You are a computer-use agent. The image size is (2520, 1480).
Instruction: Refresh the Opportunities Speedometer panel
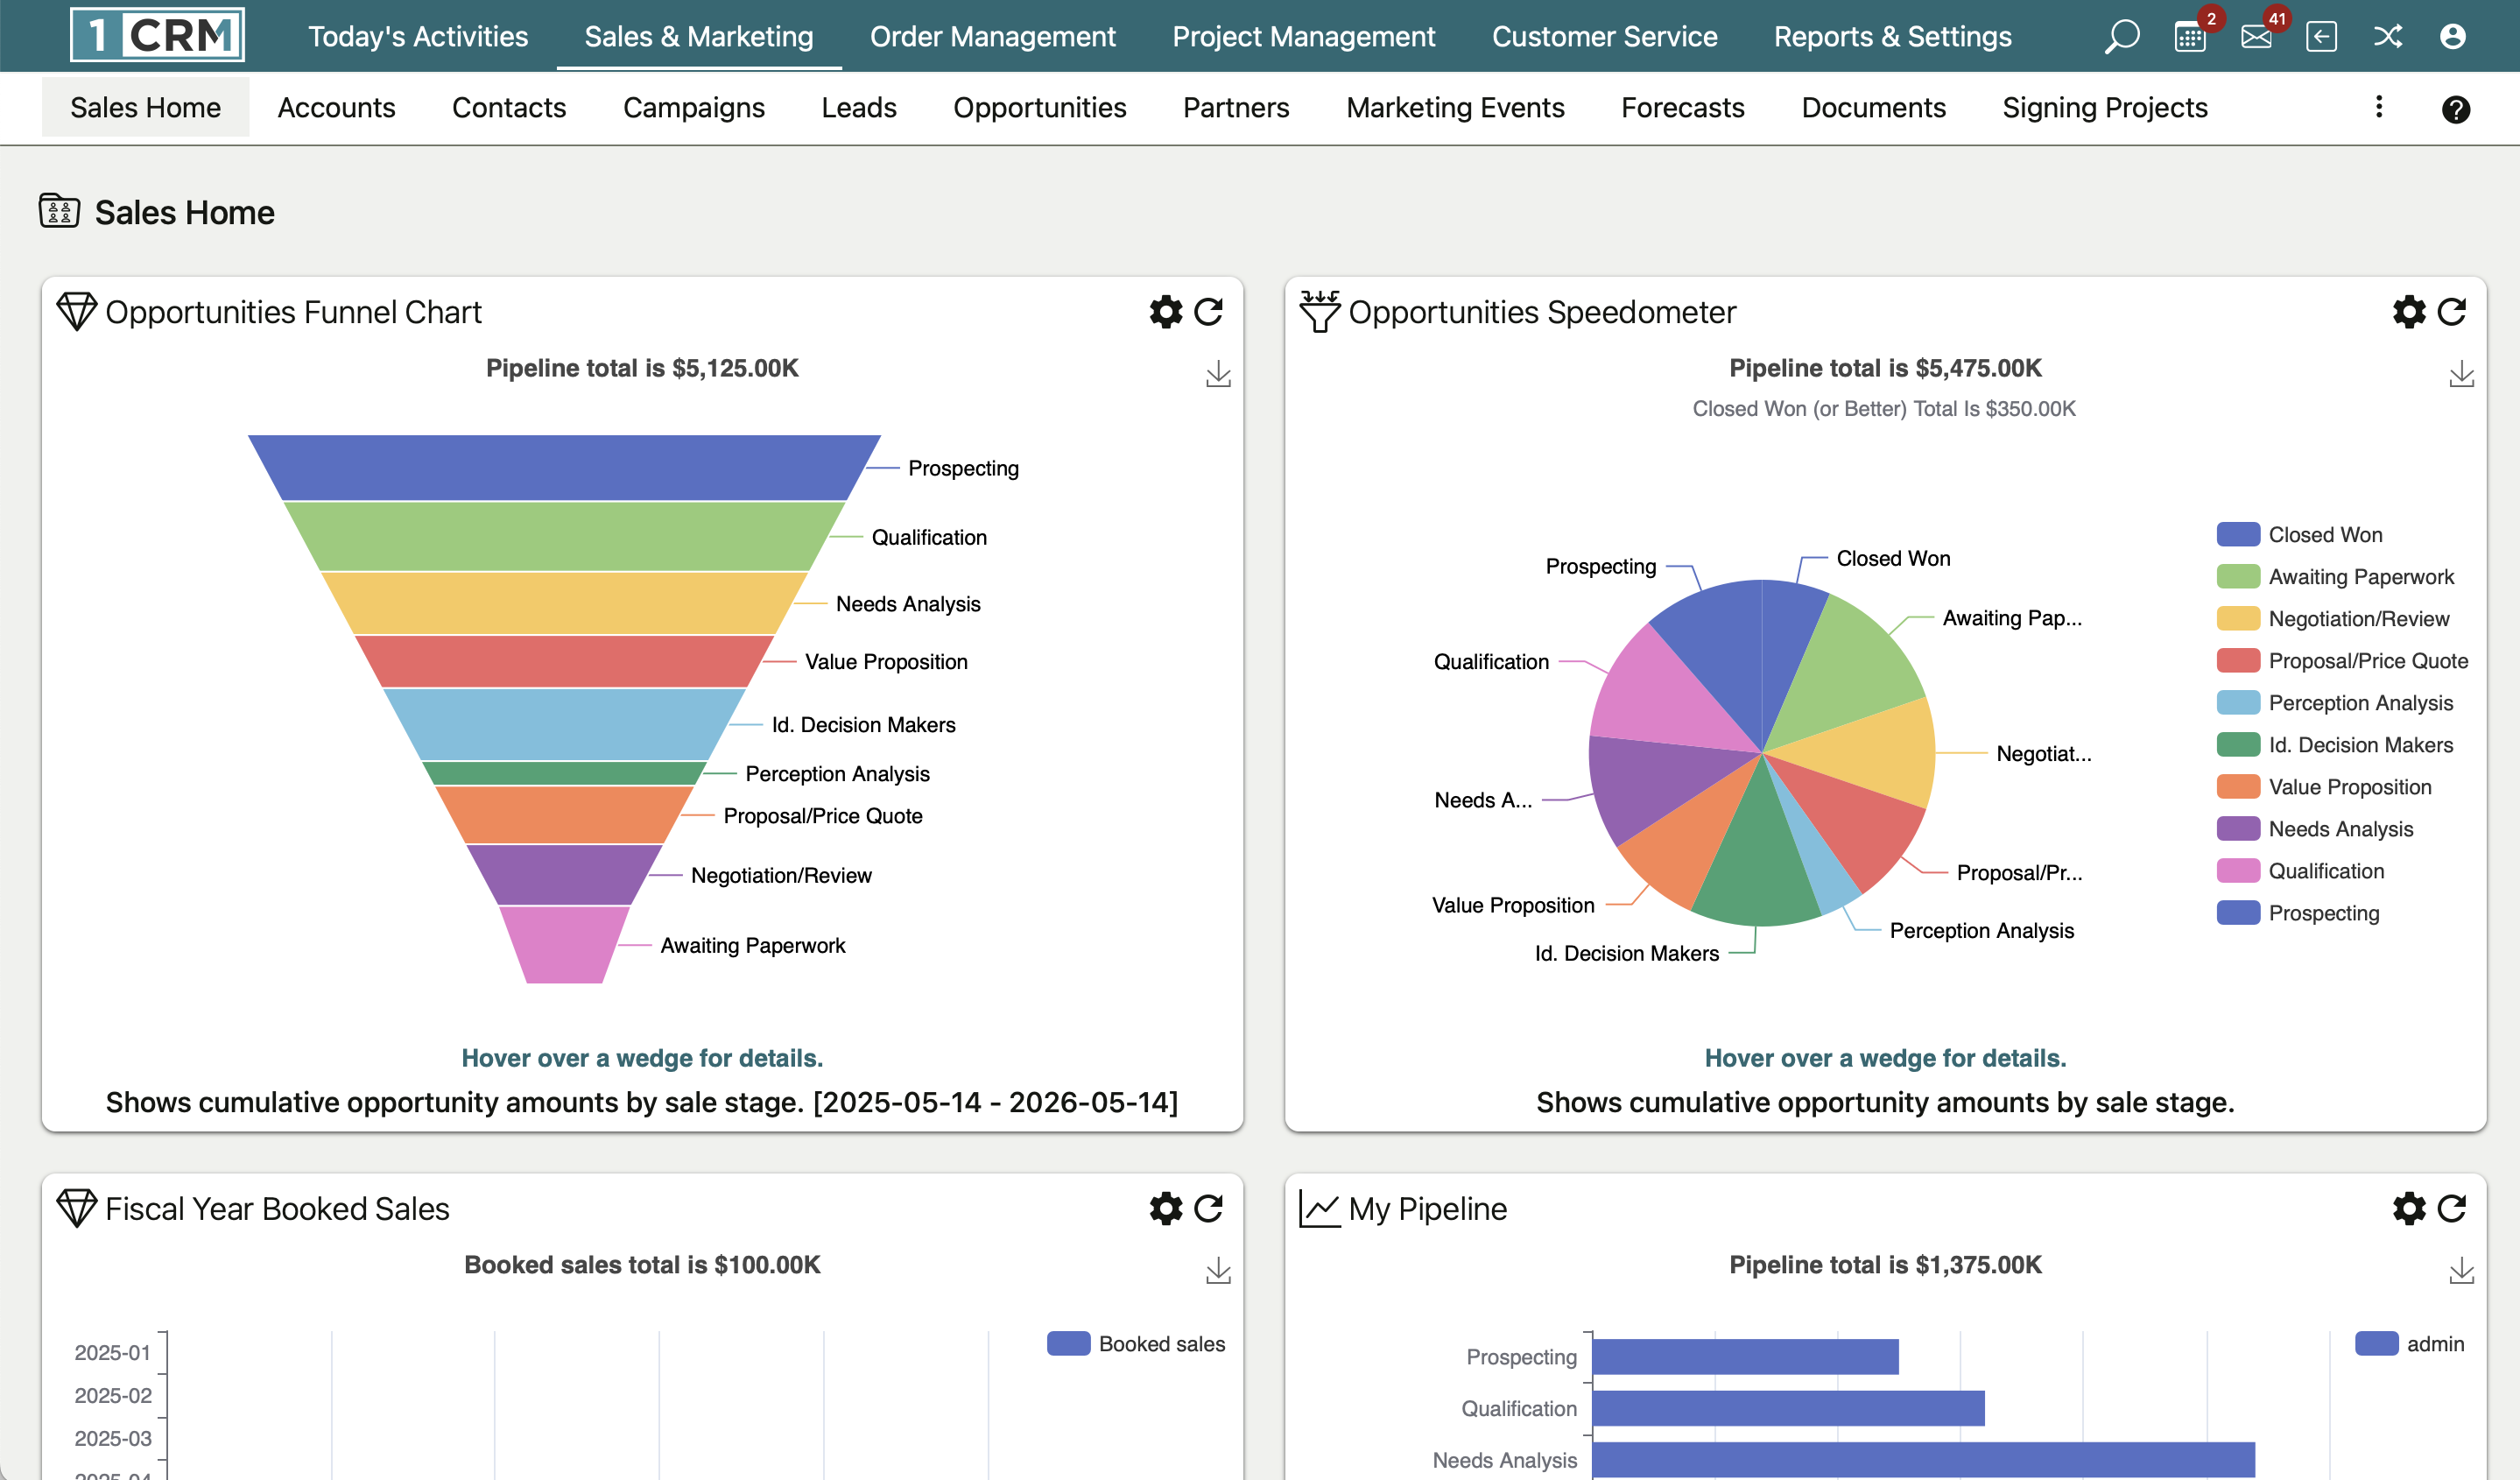[x=2452, y=311]
